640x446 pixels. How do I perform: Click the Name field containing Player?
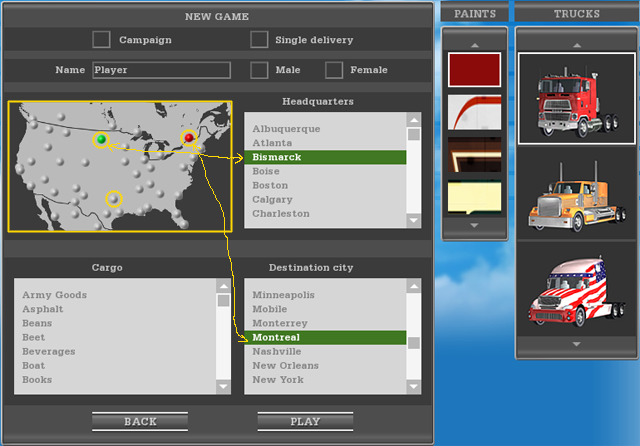[160, 70]
